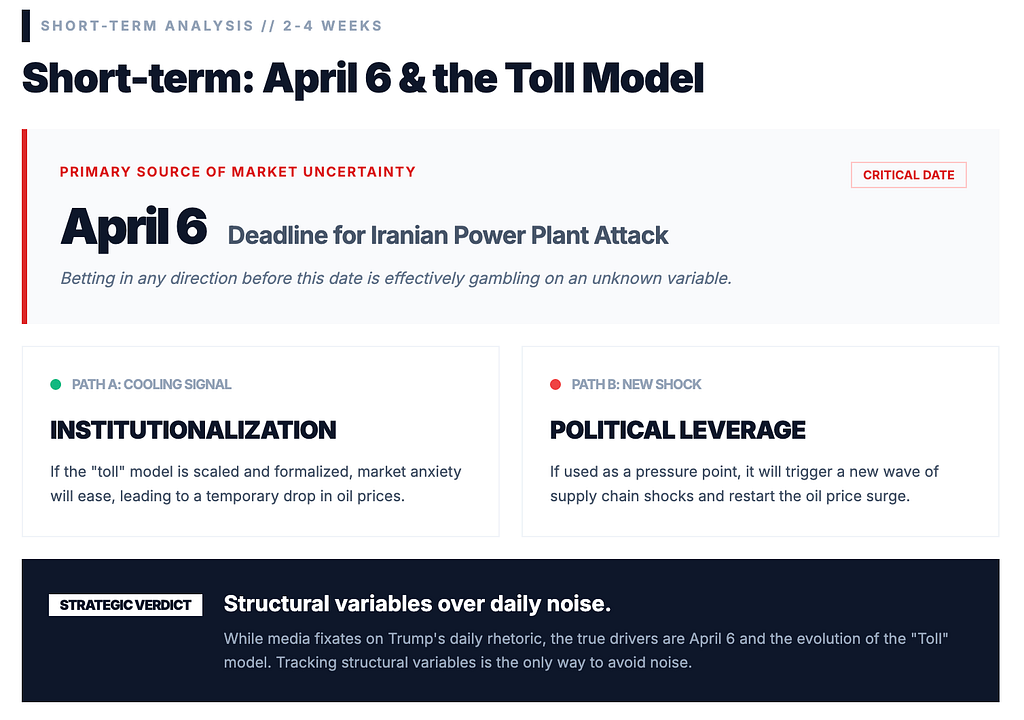Click the STRATEGIC VERDICT label
The image size is (1024, 720).
tap(125, 605)
